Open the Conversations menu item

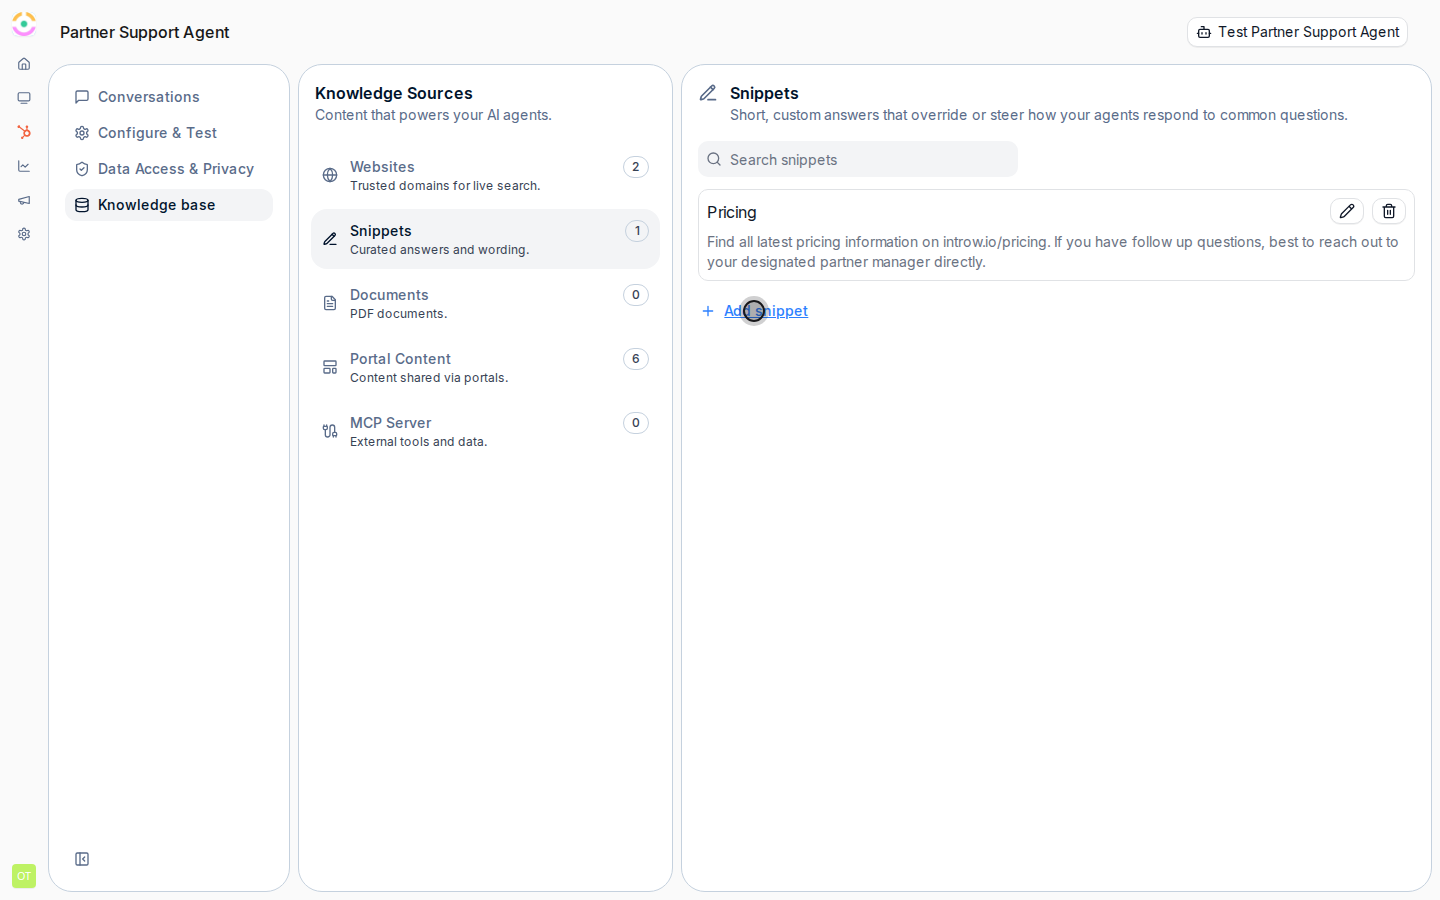point(169,97)
